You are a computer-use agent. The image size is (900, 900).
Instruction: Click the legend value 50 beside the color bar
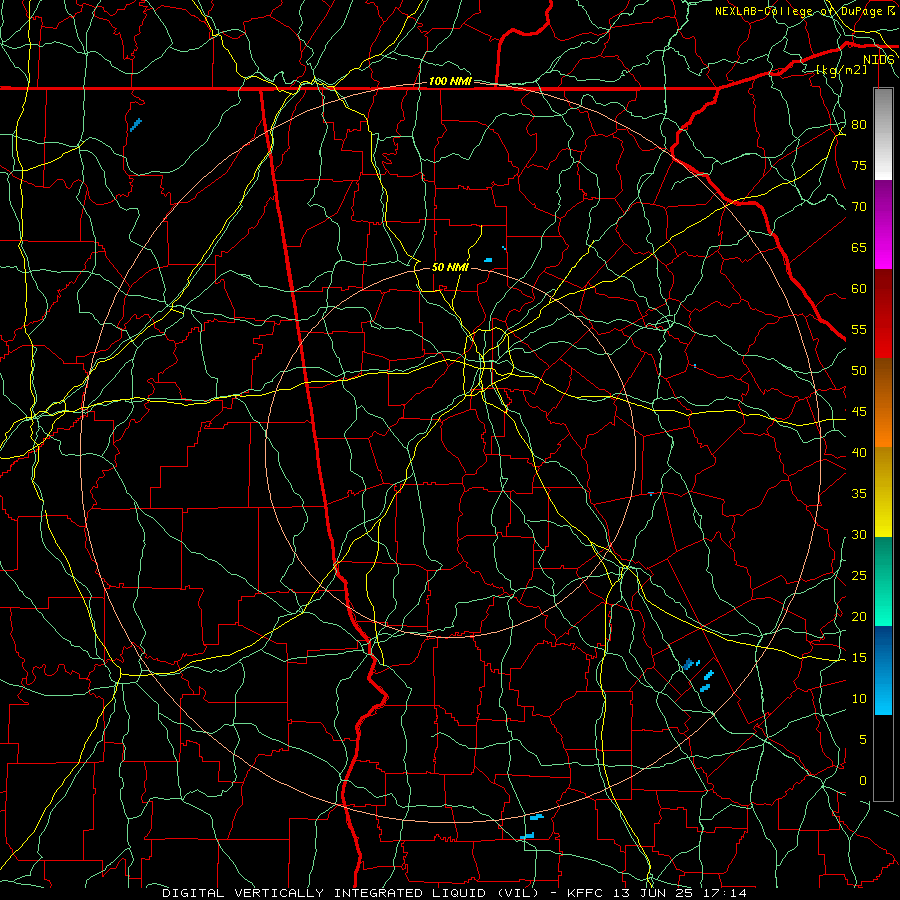pyautogui.click(x=859, y=371)
